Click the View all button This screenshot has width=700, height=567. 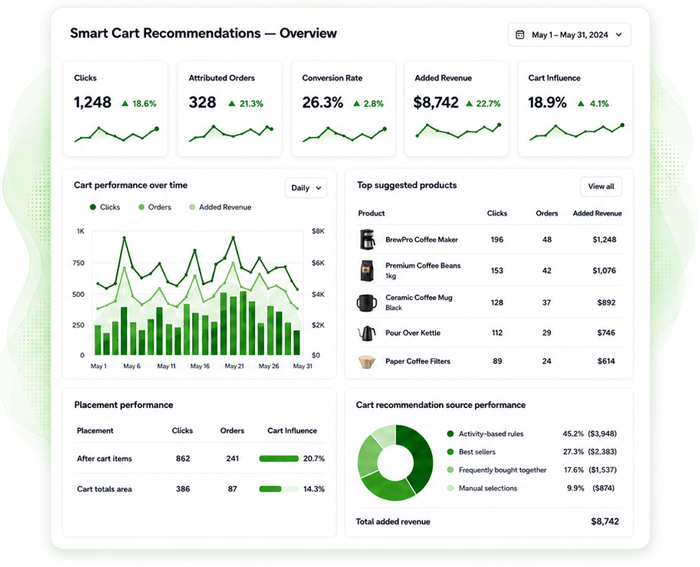pyautogui.click(x=601, y=186)
